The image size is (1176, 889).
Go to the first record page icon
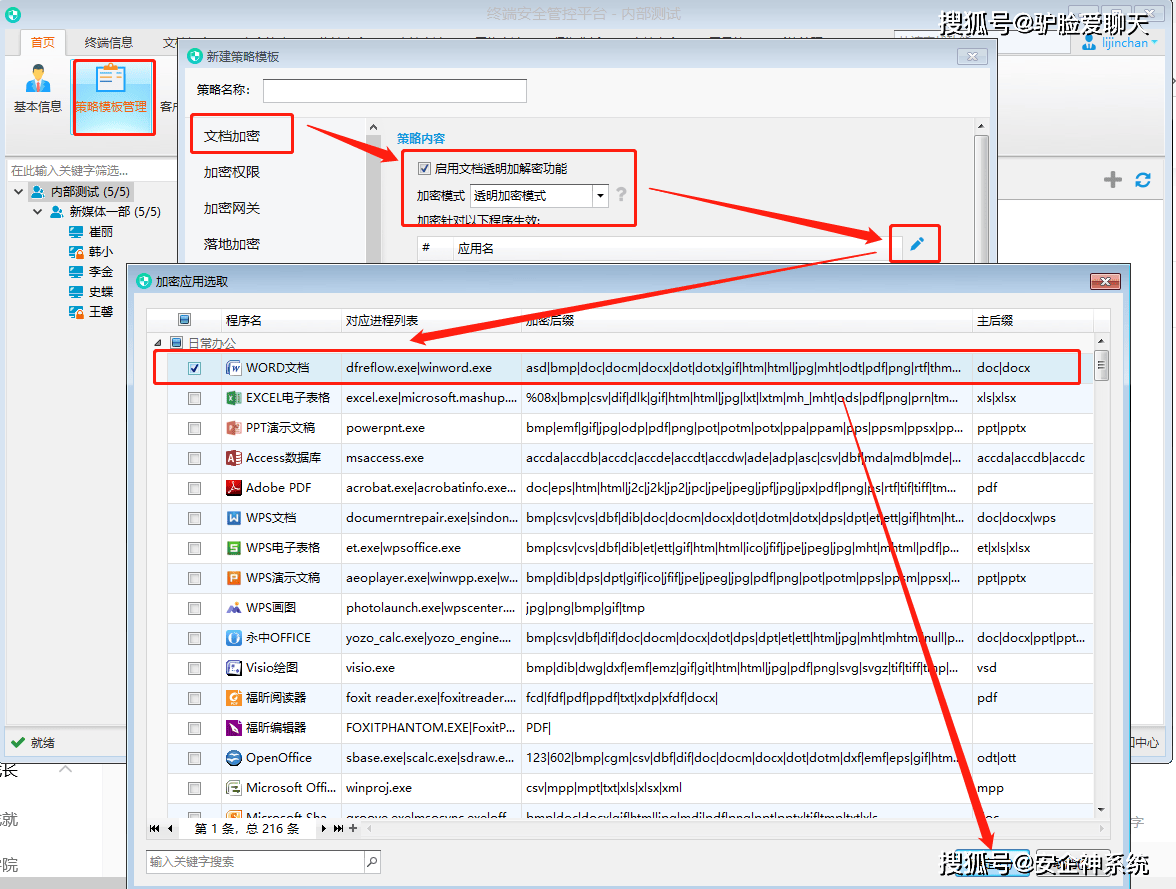point(154,828)
